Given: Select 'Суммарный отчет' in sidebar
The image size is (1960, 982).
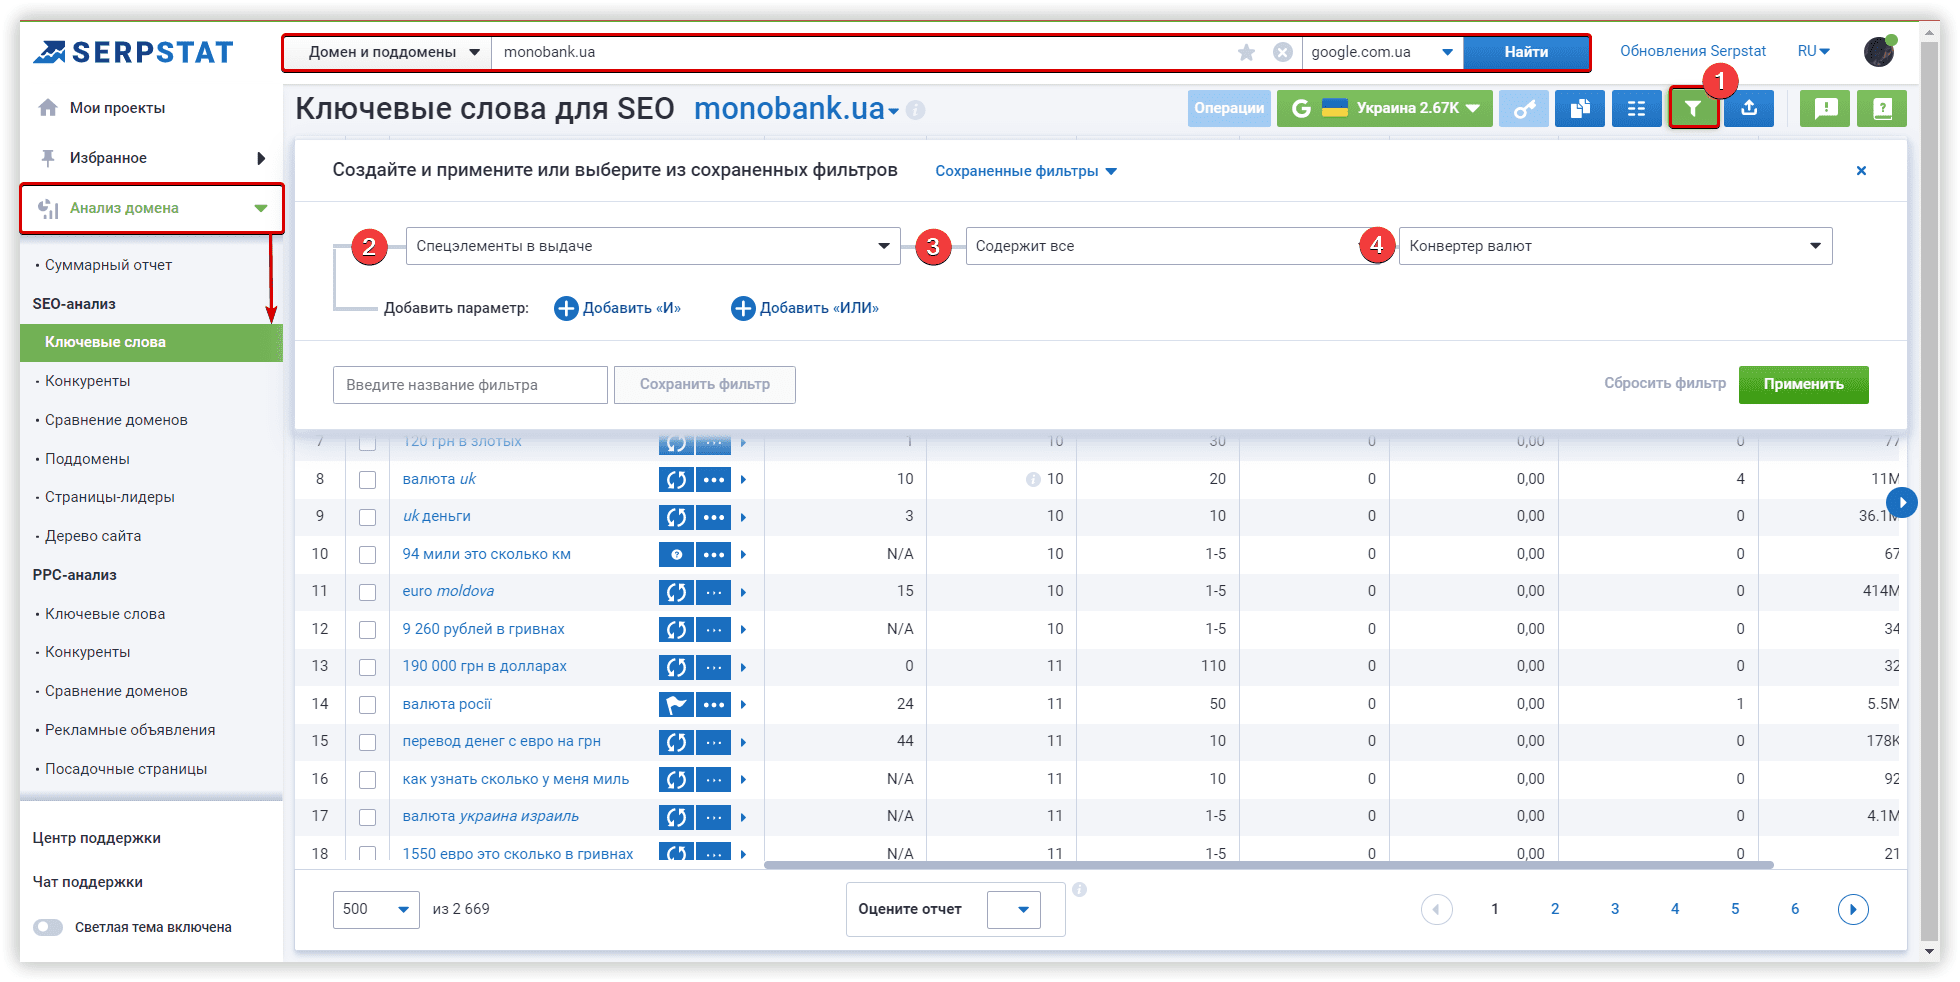Looking at the screenshot, I should point(108,265).
